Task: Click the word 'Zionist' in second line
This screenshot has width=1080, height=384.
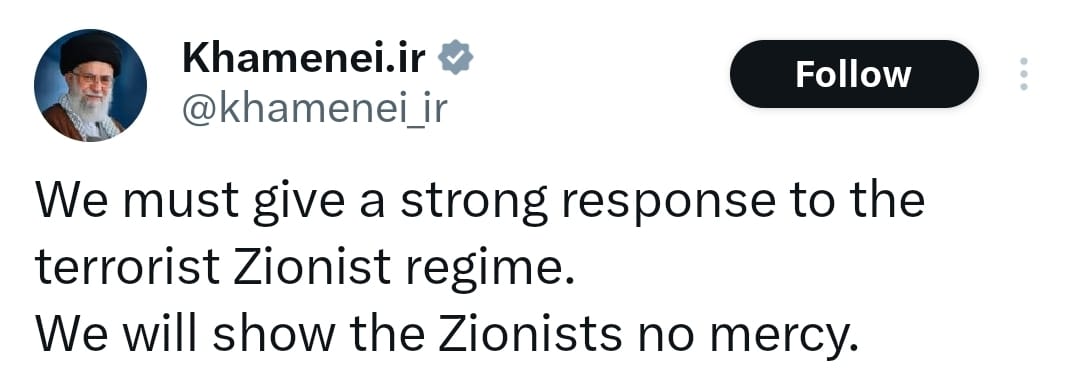Action: click(x=312, y=267)
